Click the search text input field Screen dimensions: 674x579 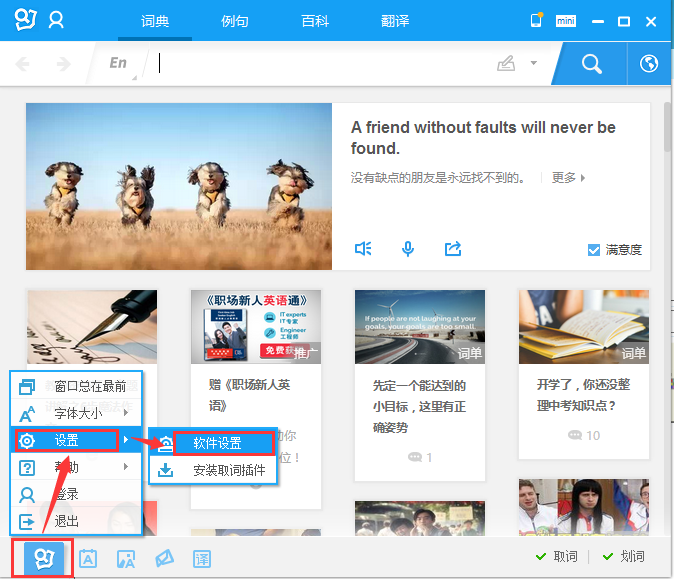tap(320, 64)
